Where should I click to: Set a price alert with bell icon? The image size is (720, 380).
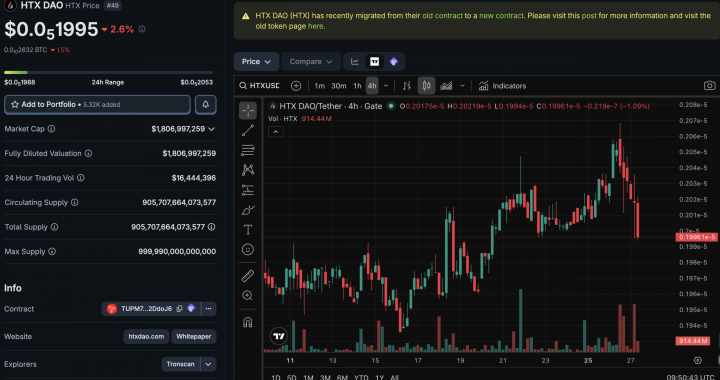[206, 105]
